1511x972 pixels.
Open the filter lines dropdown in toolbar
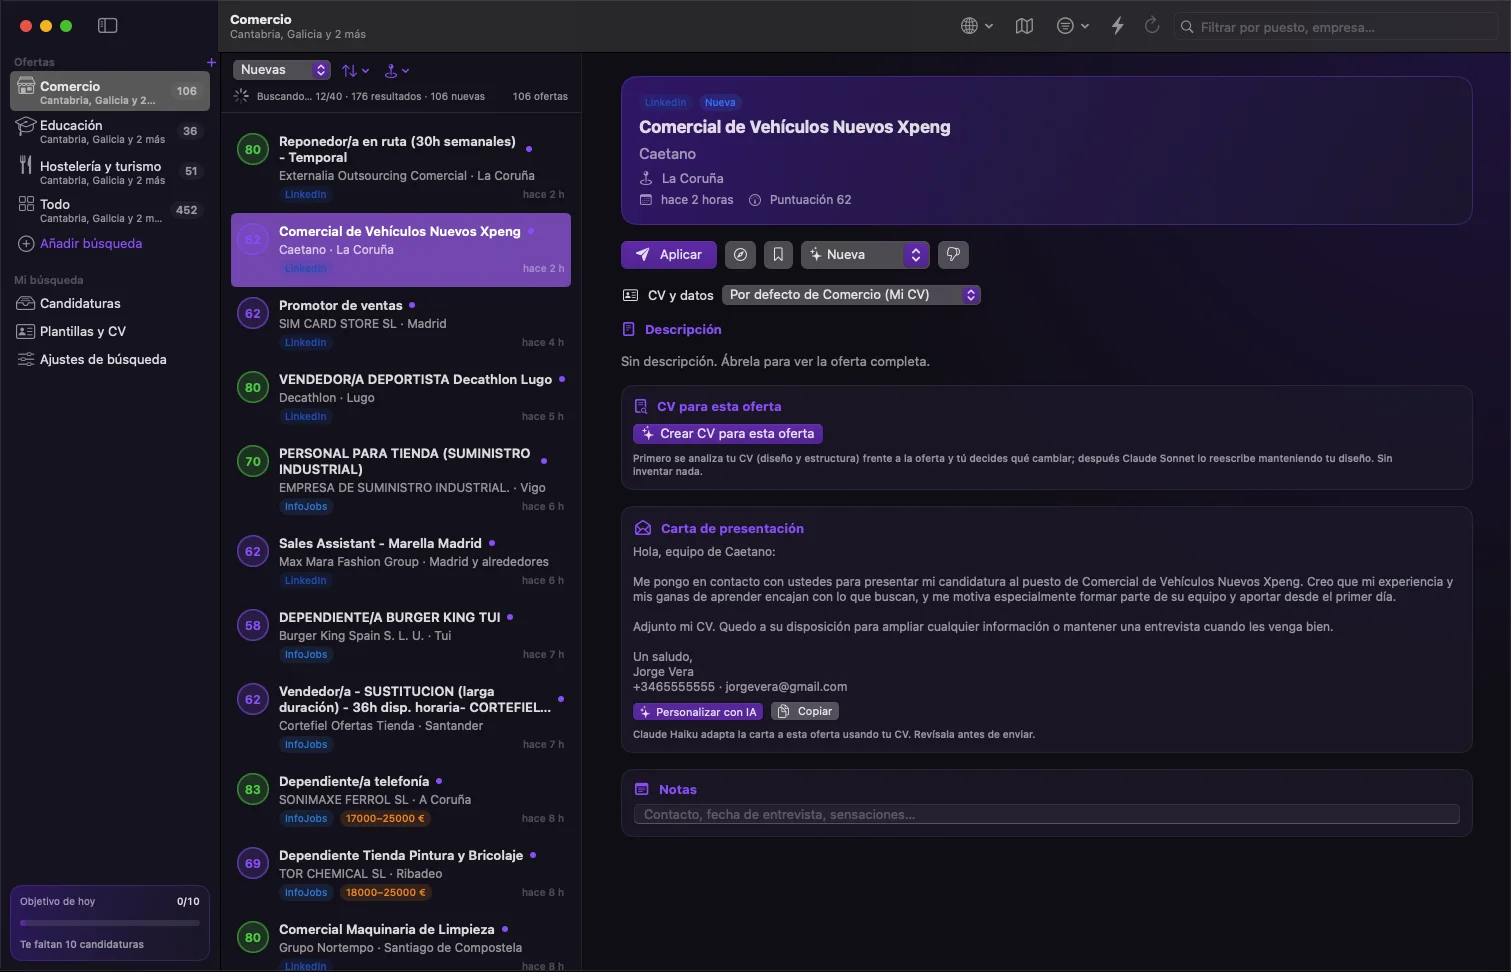click(1072, 26)
